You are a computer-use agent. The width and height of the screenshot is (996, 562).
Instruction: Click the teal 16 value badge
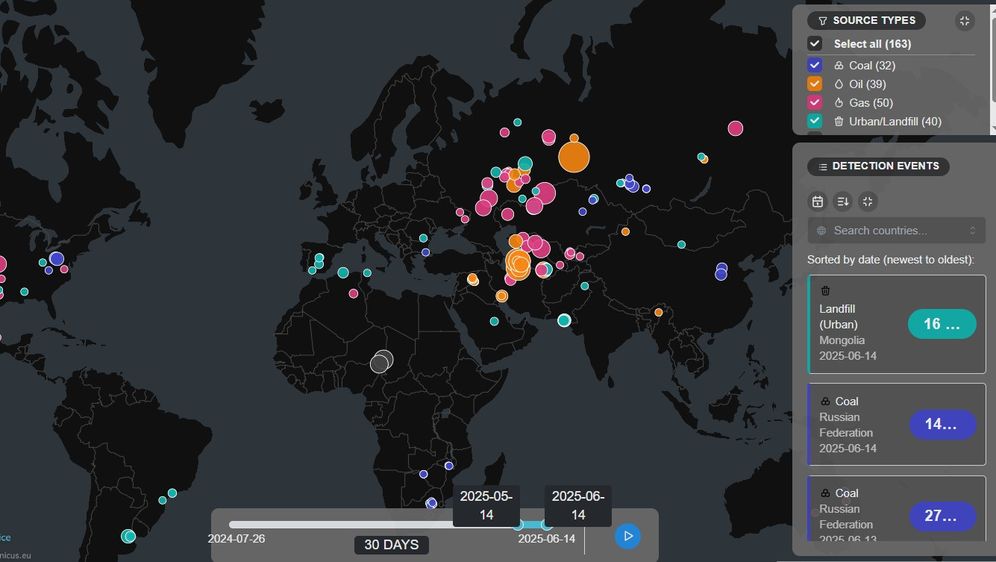(942, 324)
